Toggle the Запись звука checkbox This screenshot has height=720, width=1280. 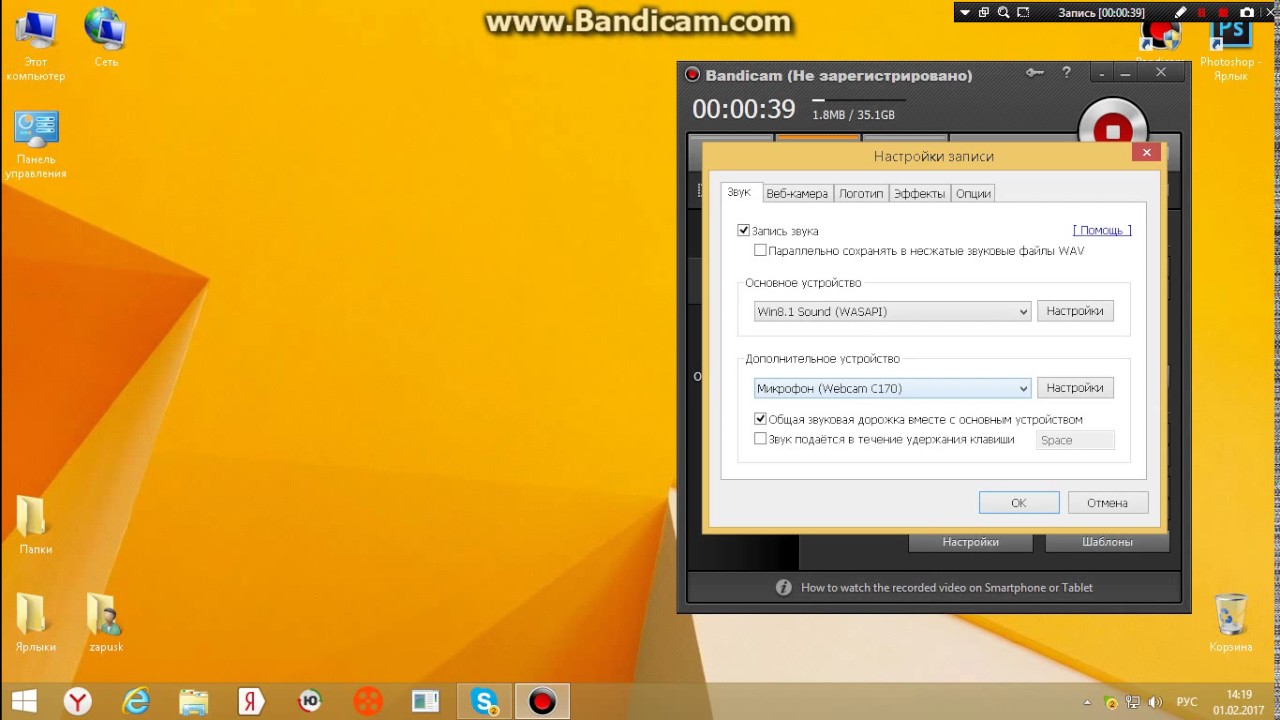click(744, 230)
